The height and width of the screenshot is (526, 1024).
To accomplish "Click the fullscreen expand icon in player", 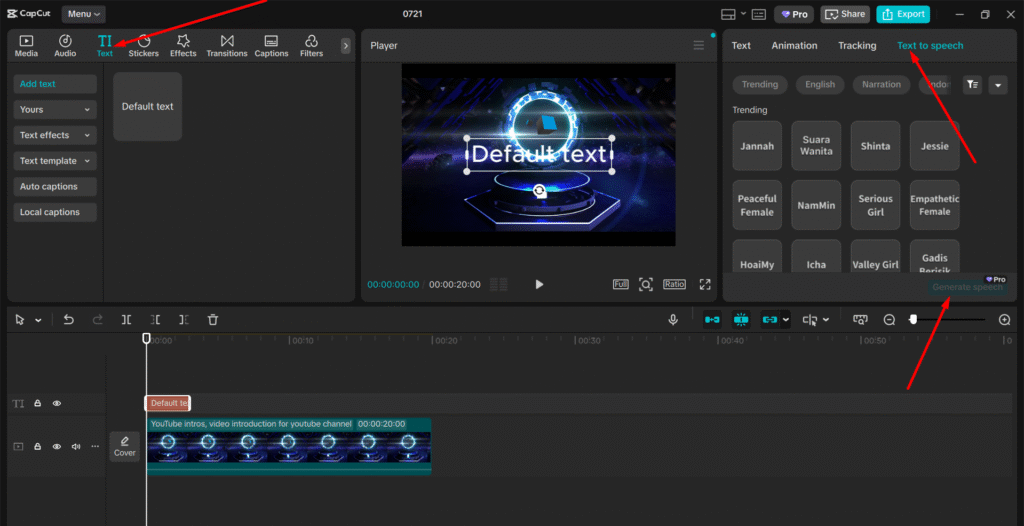I will click(x=705, y=284).
